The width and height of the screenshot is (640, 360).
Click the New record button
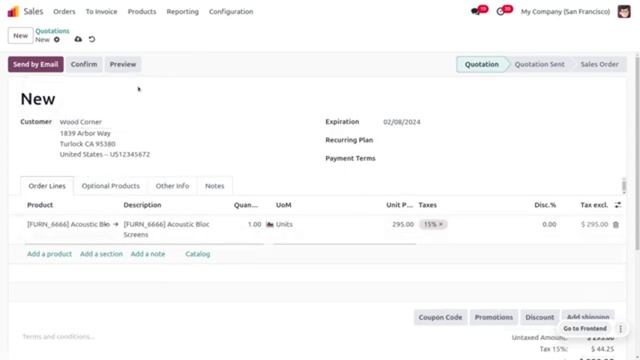coord(20,36)
